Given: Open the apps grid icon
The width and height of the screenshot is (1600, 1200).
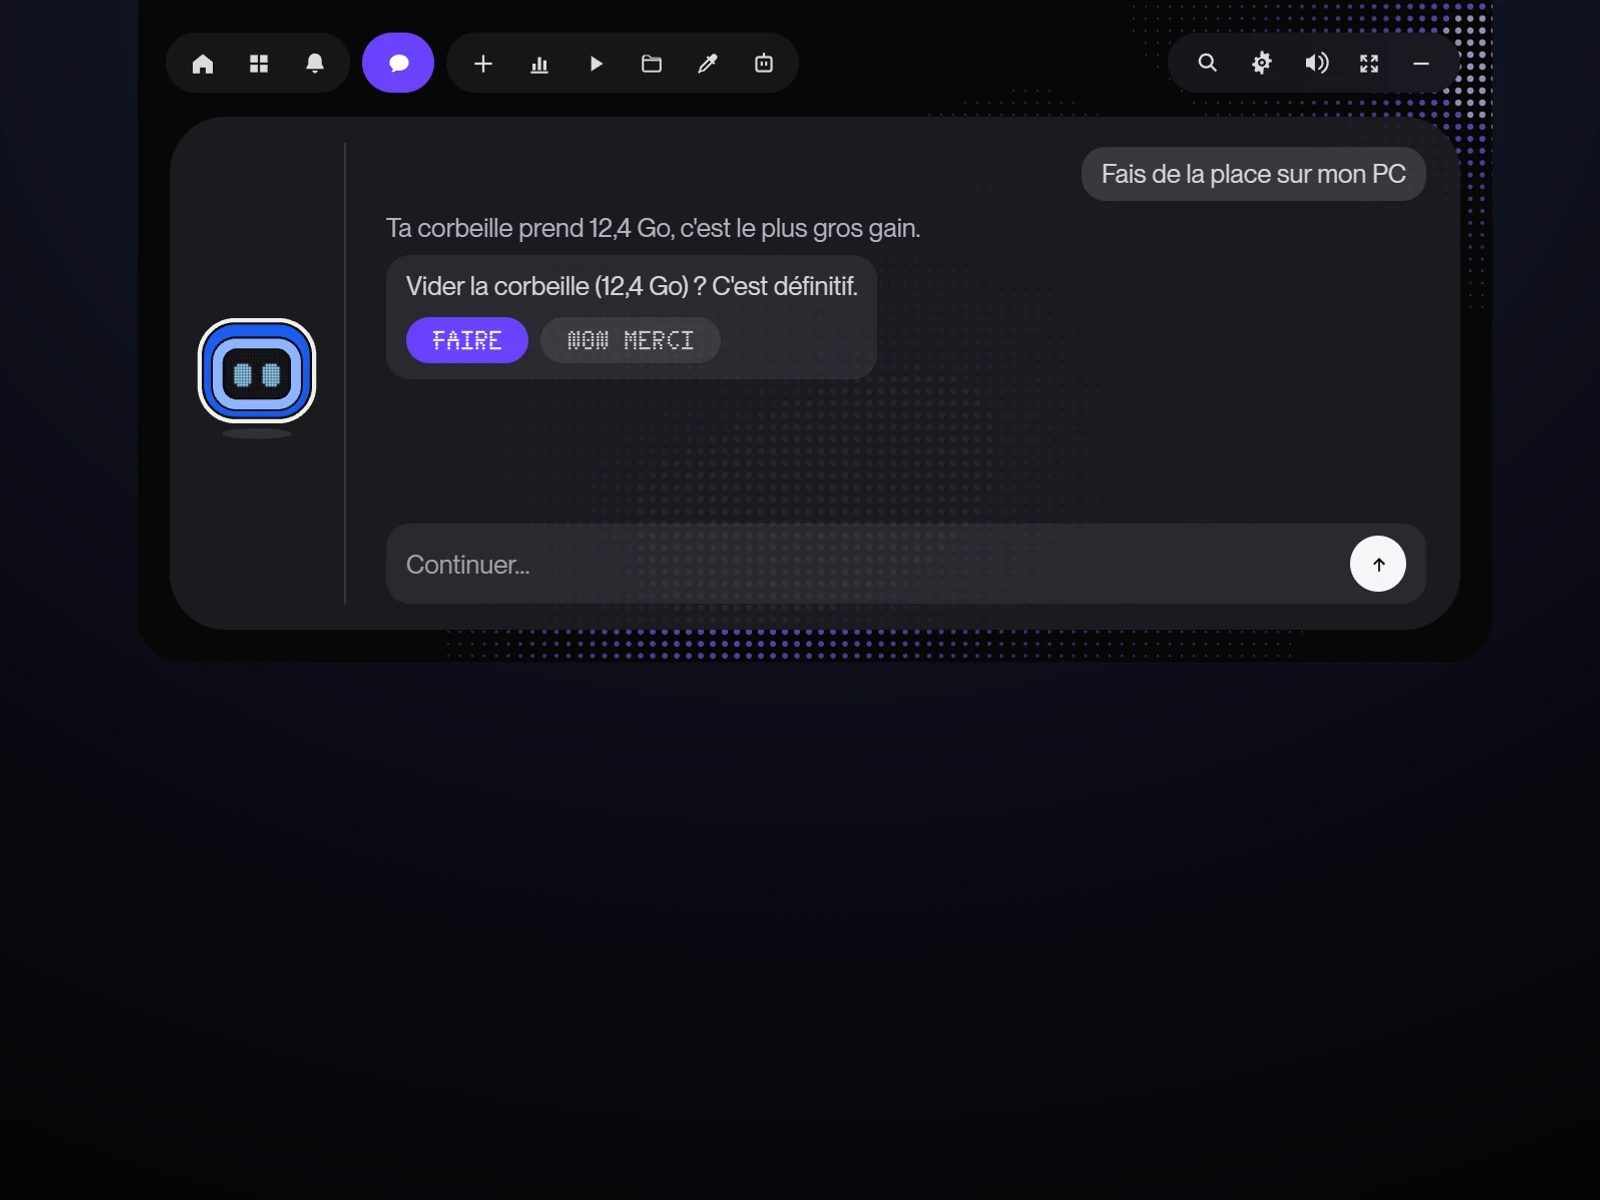Looking at the screenshot, I should 259,64.
